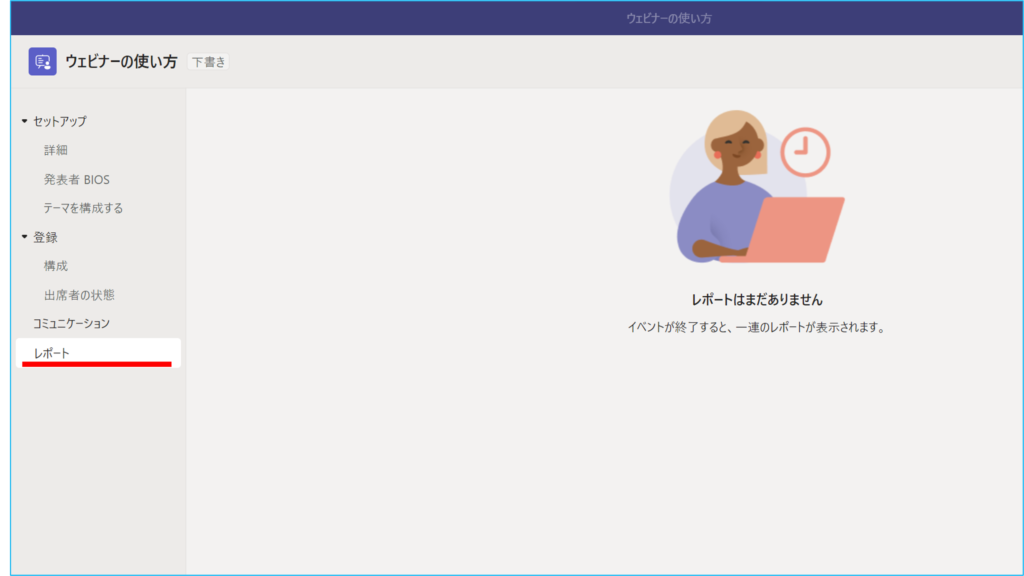Select the セットアップ section label
This screenshot has height=576, width=1024.
(60, 121)
